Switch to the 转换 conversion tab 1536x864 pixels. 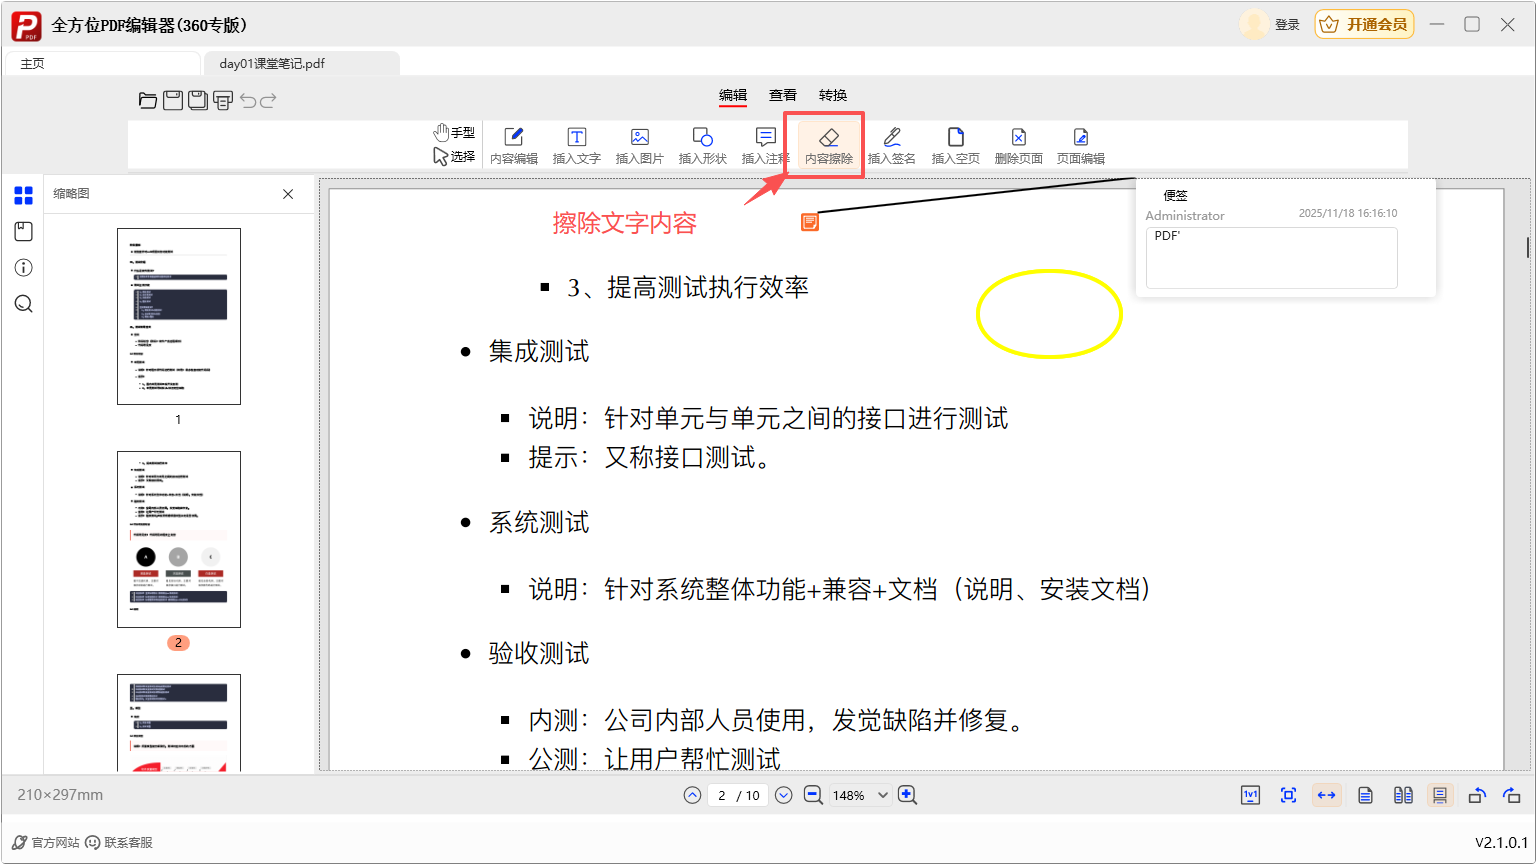[x=833, y=95]
